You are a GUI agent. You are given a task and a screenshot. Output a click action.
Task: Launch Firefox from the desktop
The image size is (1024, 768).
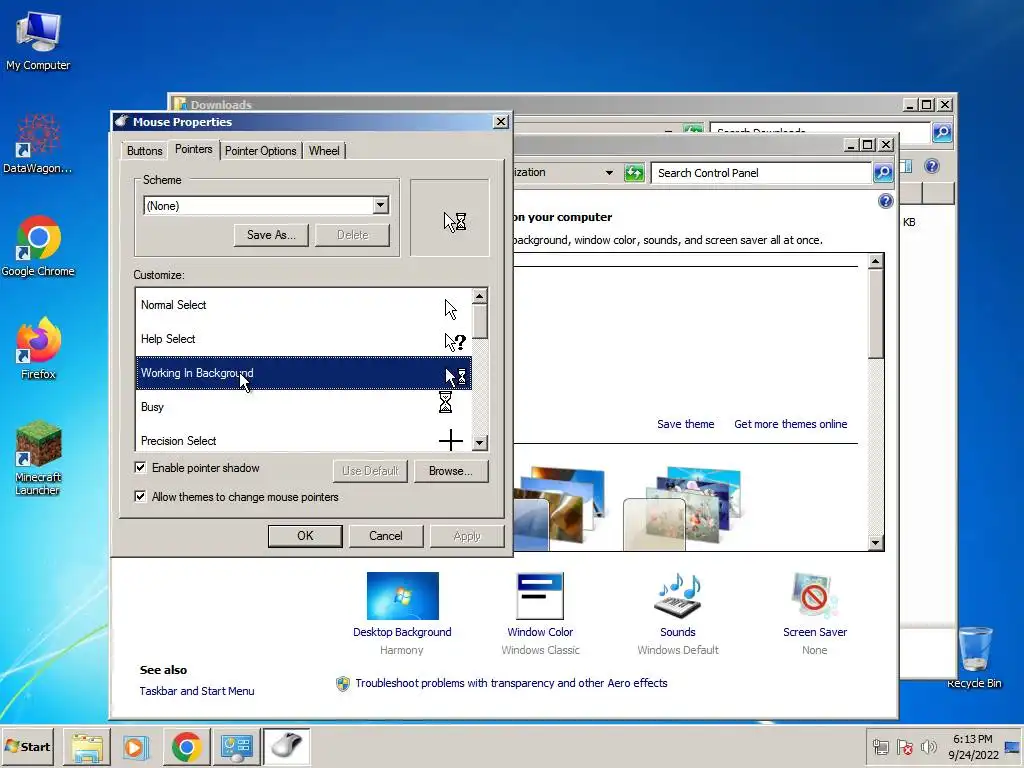coord(38,349)
